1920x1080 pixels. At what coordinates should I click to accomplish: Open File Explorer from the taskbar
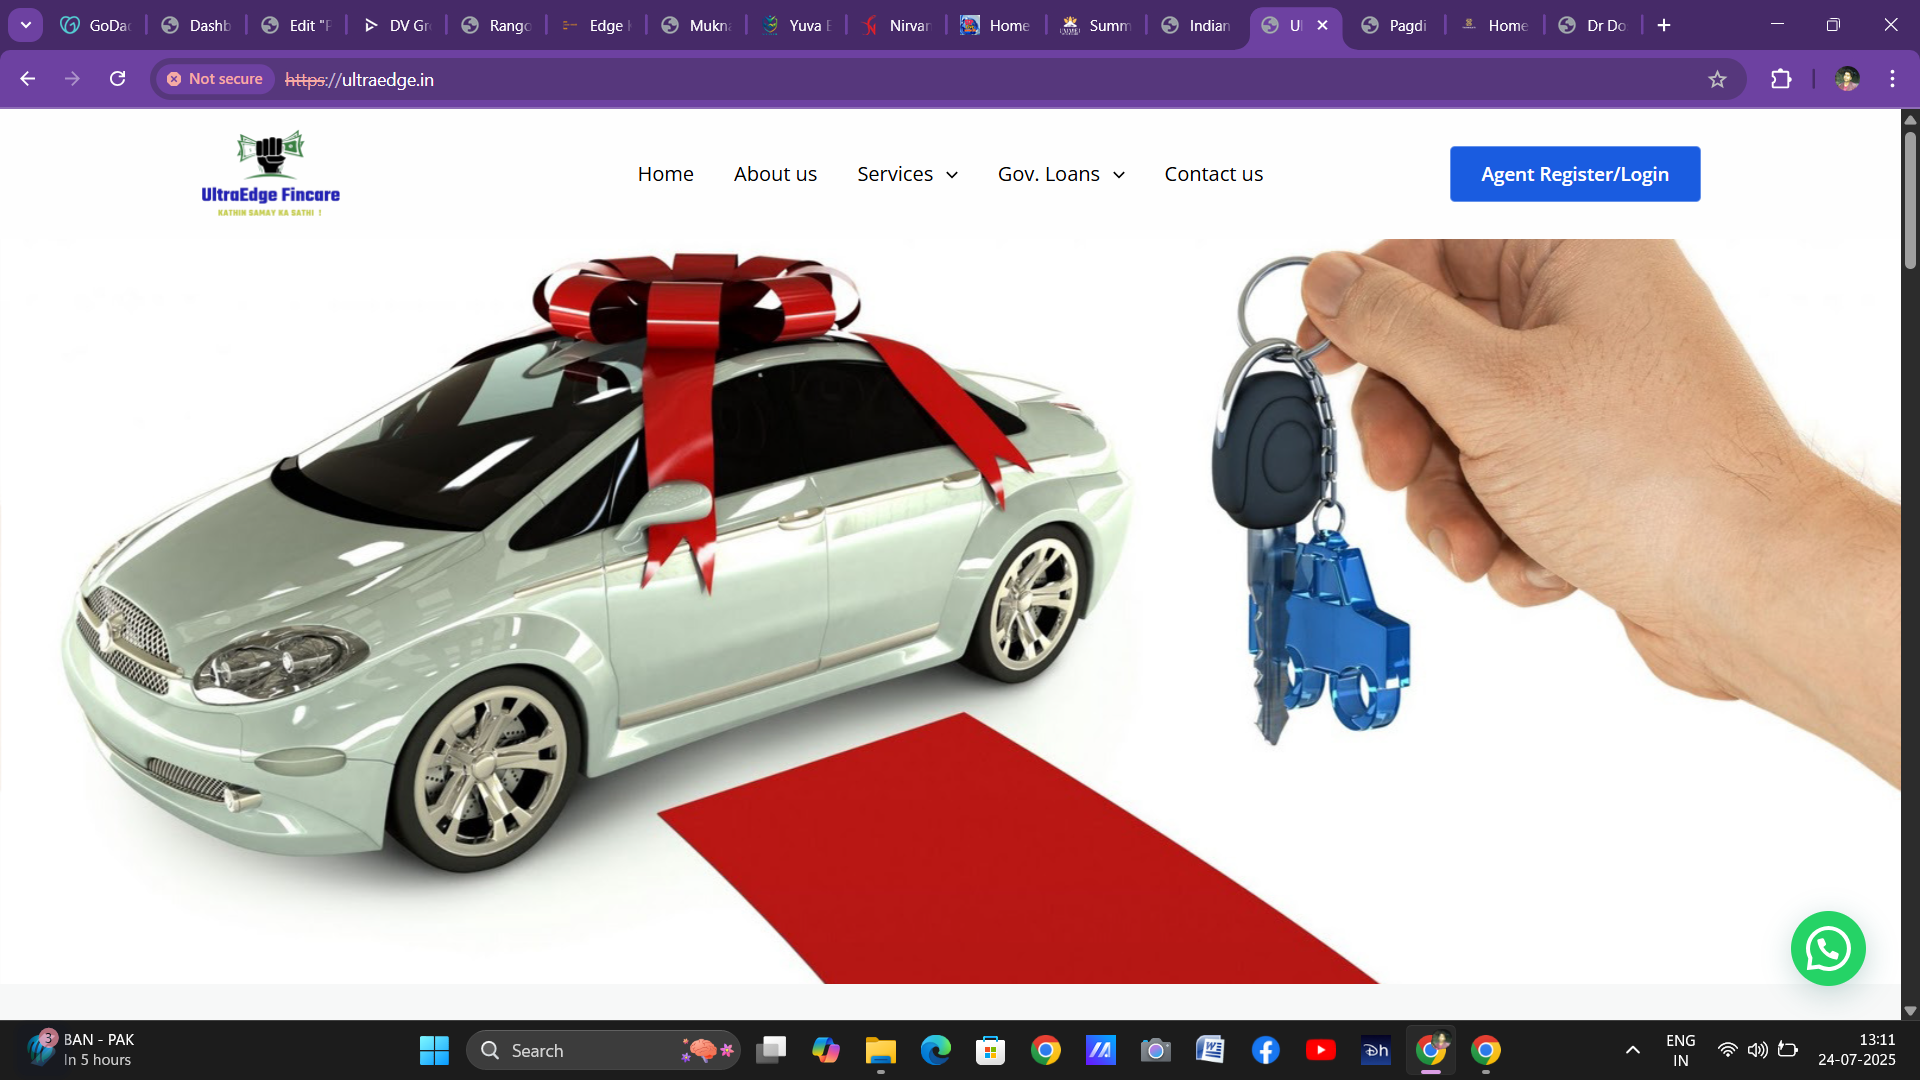[880, 1050]
